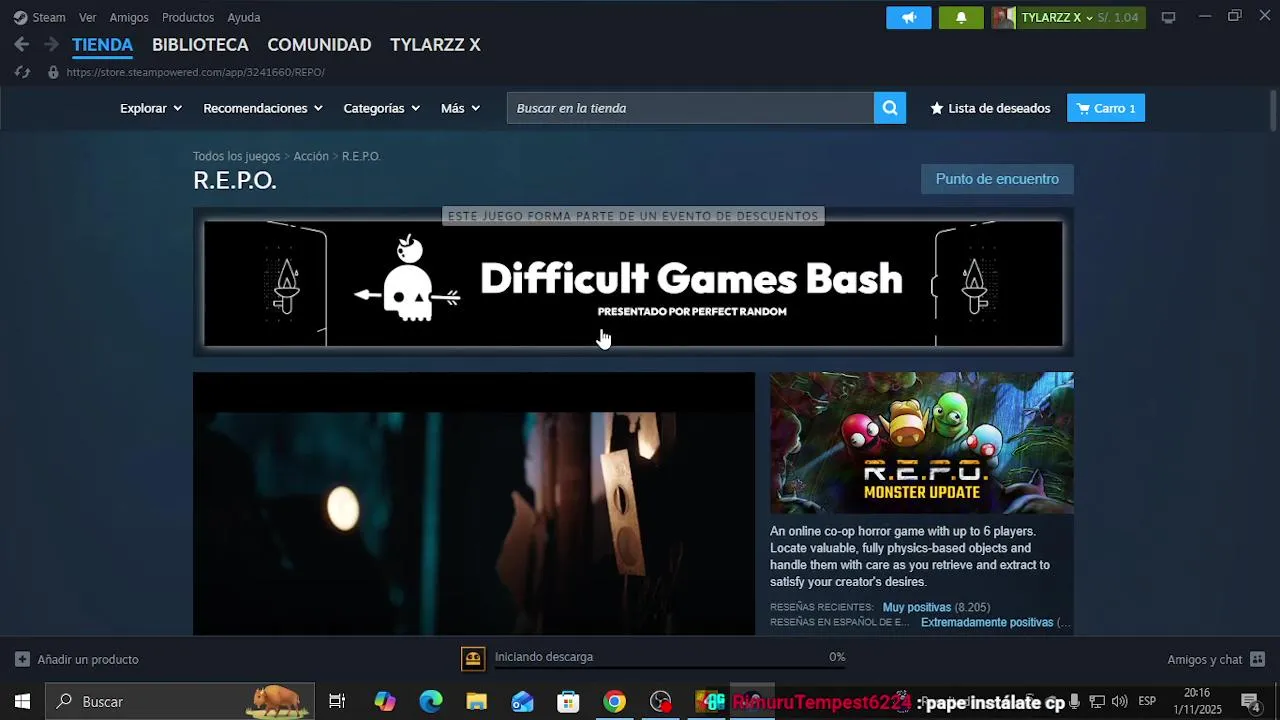The height and width of the screenshot is (720, 1280).
Task: Expand the Explorar dropdown
Action: (x=151, y=108)
